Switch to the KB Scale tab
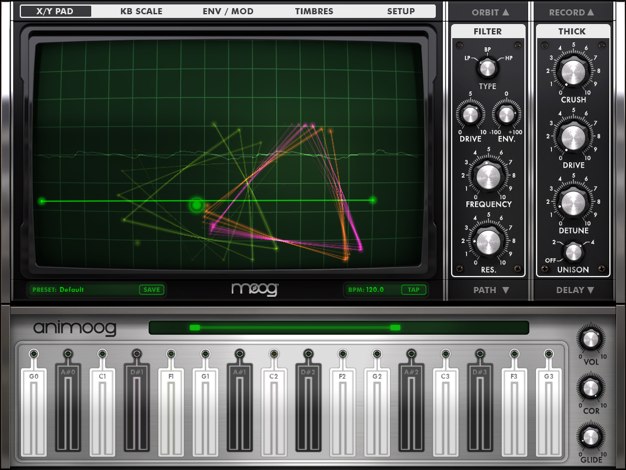 tap(141, 12)
